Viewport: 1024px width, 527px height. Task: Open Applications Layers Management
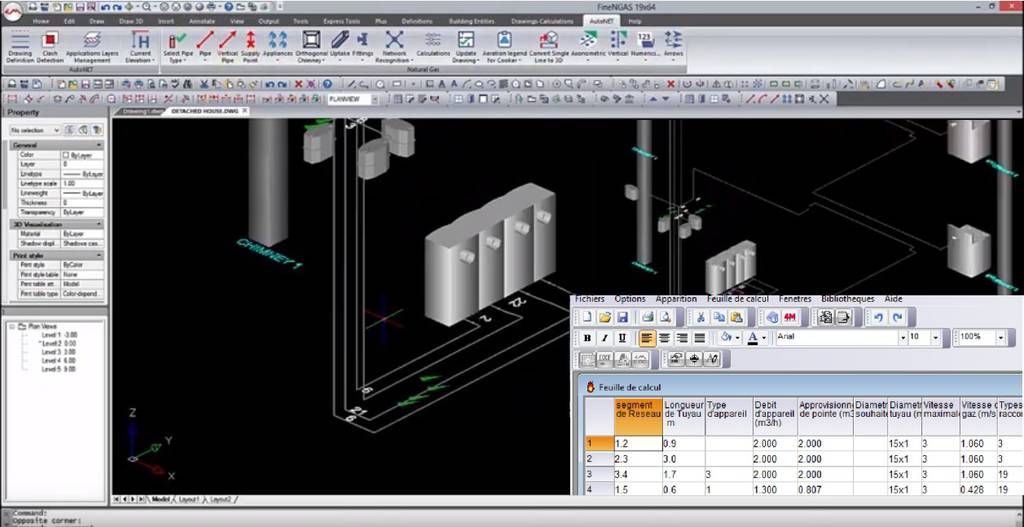(92, 46)
